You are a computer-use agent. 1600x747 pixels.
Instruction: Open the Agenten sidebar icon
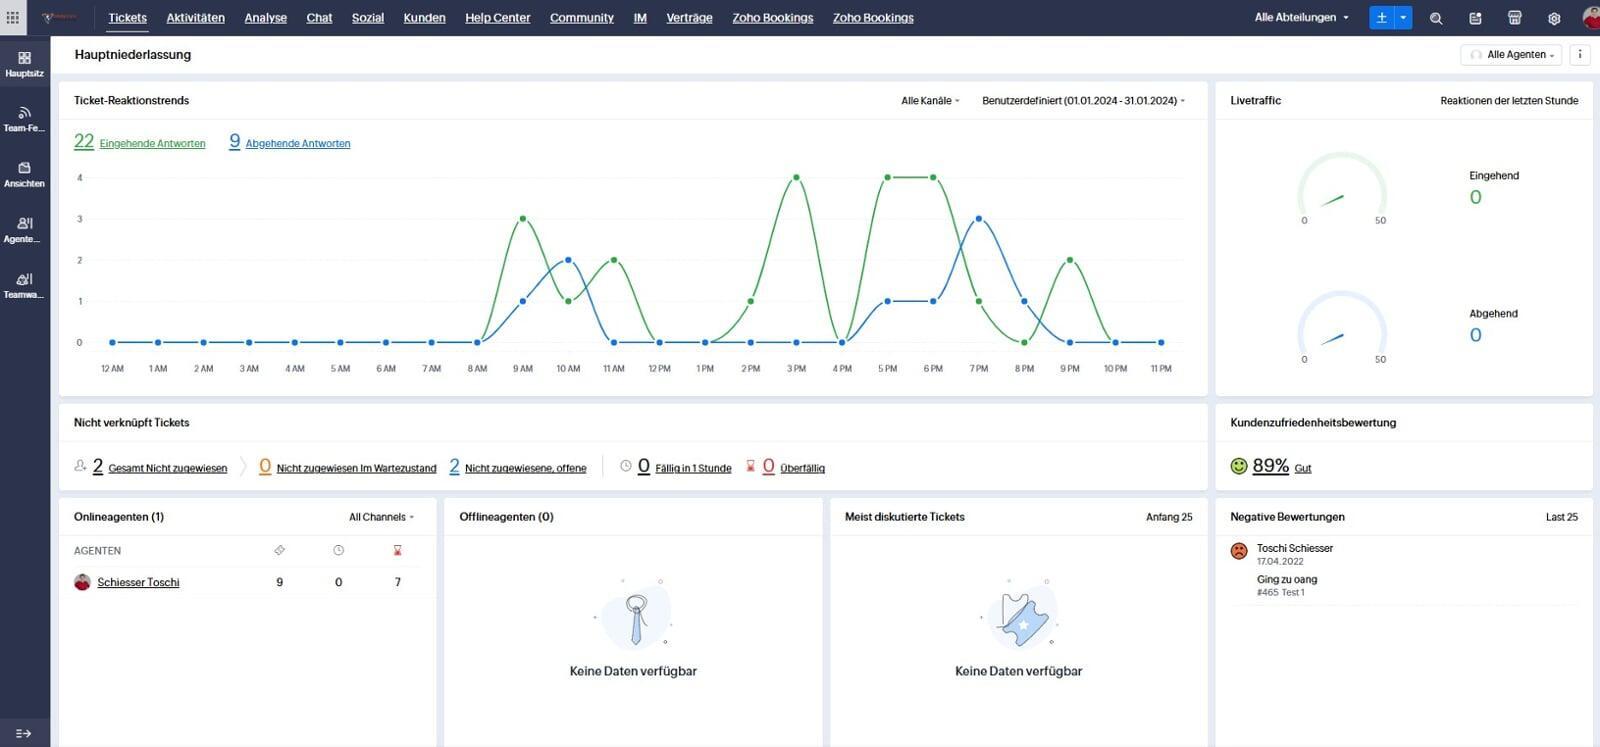[24, 230]
